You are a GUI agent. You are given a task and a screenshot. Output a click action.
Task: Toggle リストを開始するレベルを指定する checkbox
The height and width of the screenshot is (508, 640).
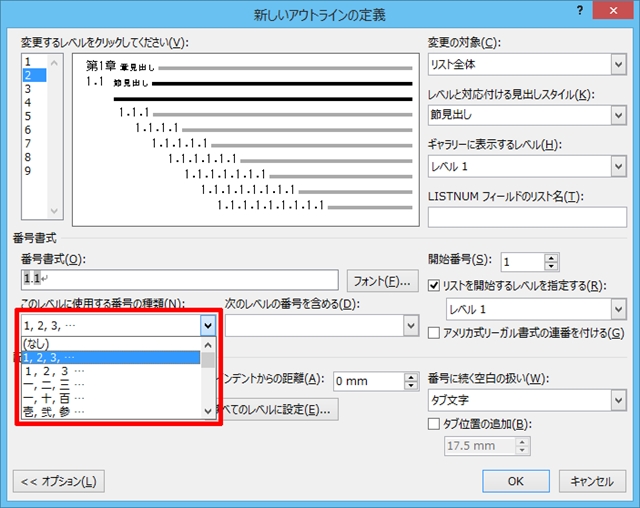pos(434,286)
